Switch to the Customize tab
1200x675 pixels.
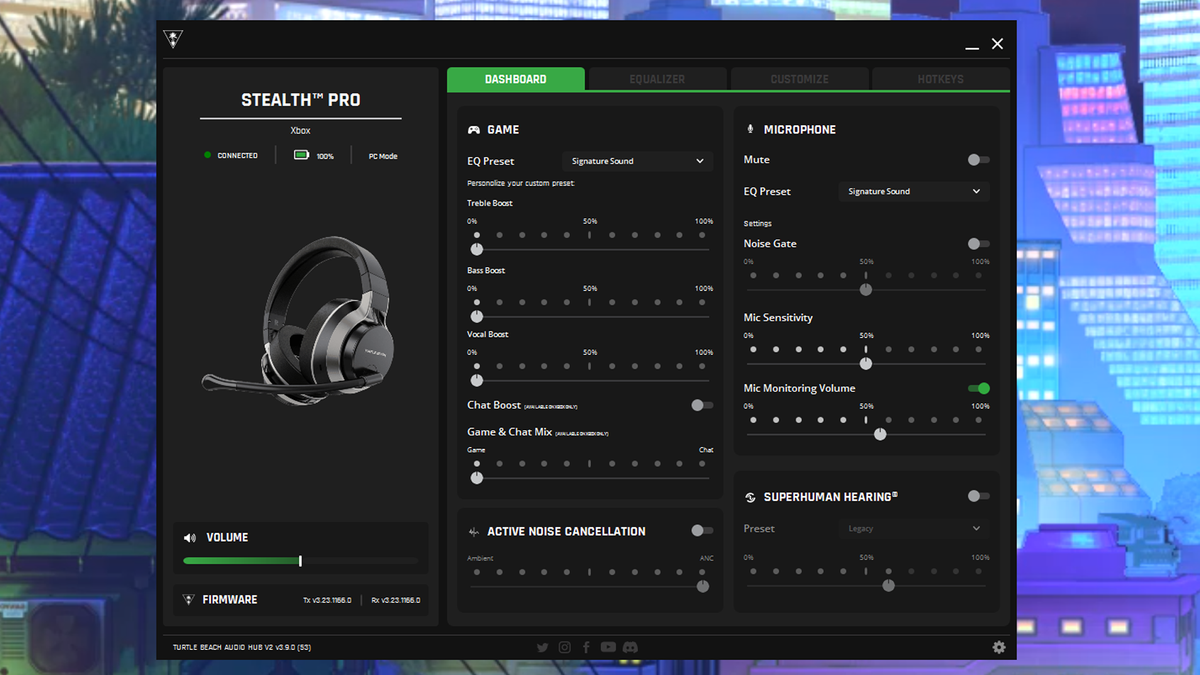click(799, 79)
